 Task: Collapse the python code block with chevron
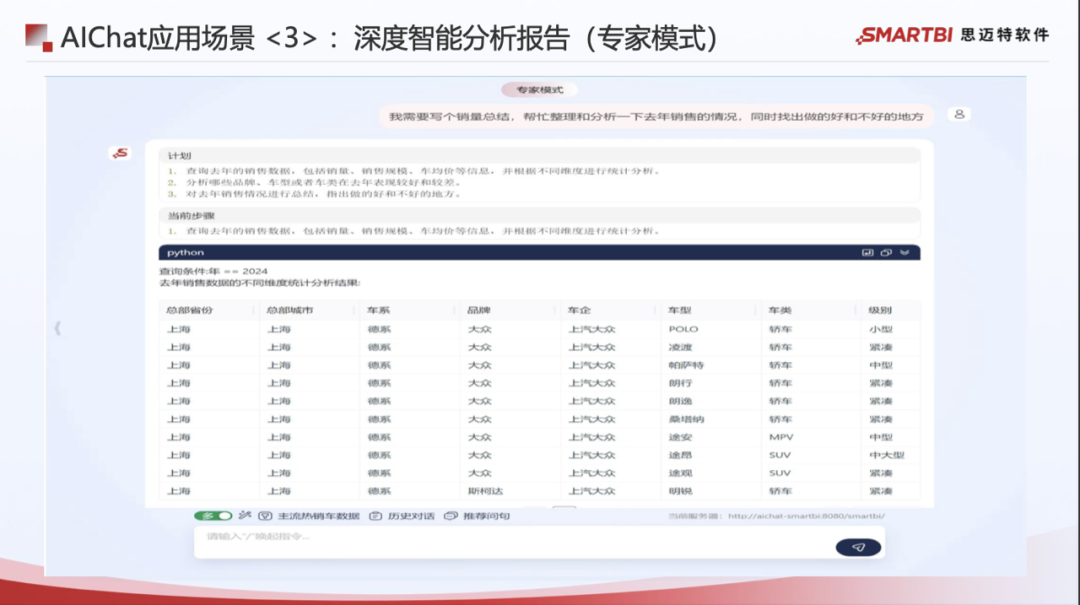pyautogui.click(x=904, y=253)
